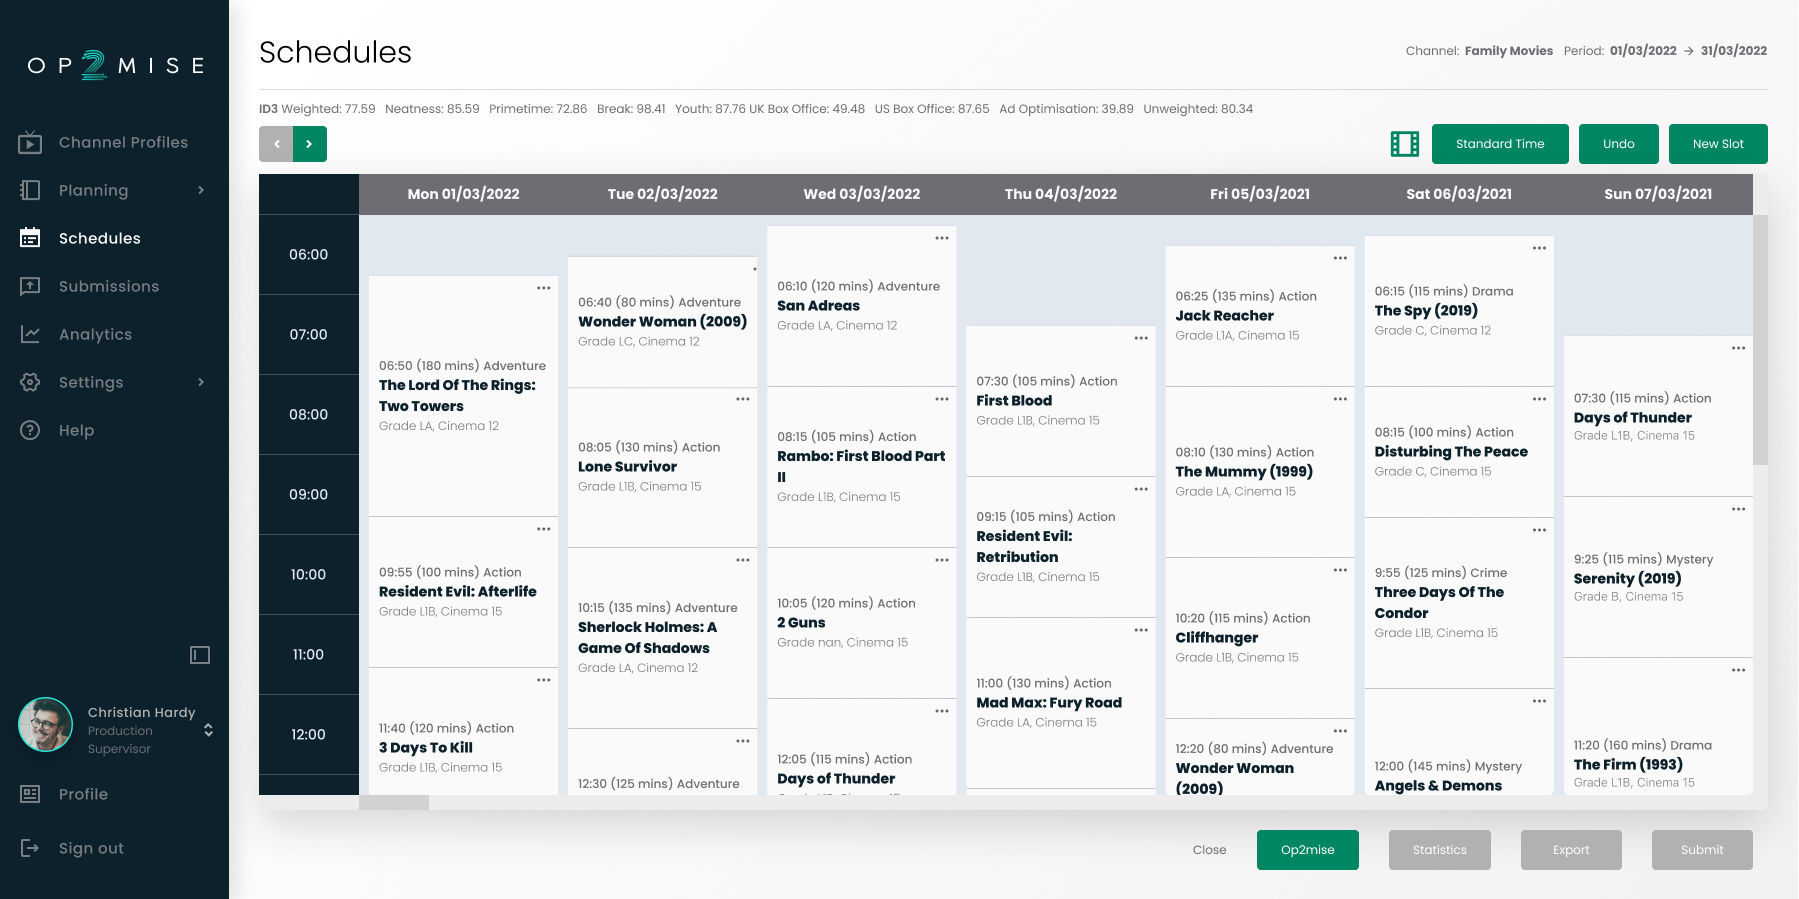Toggle the Standard Time button
The height and width of the screenshot is (899, 1799).
coord(1499,144)
